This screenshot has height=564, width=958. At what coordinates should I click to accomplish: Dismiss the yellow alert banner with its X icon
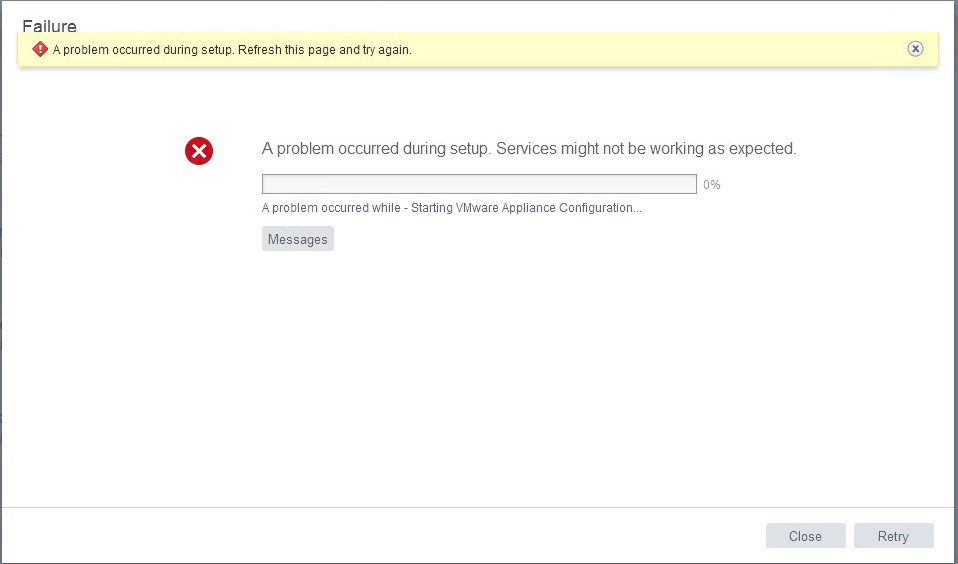tap(915, 49)
